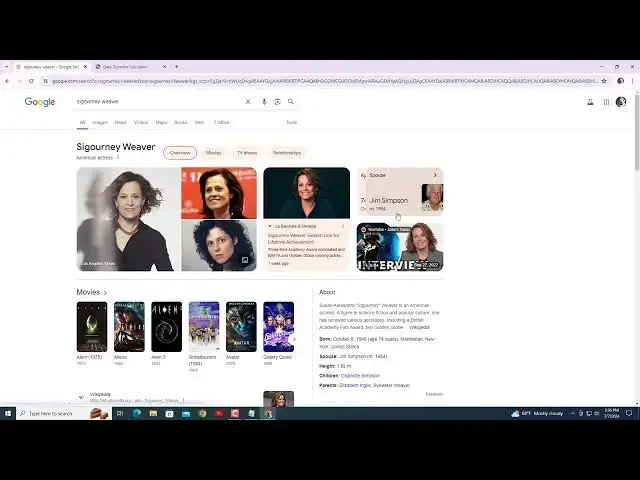Click the browser address bar URL
This screenshot has height=480, width=640.
point(324,81)
